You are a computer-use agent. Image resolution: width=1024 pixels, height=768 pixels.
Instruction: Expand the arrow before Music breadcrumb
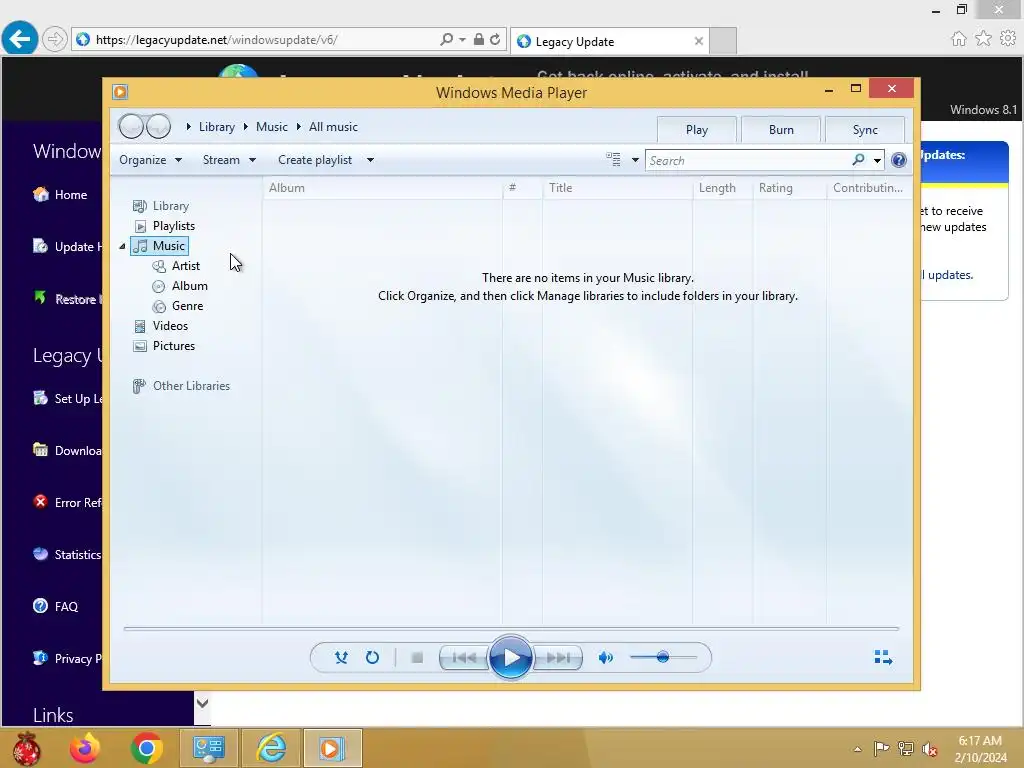pos(246,127)
